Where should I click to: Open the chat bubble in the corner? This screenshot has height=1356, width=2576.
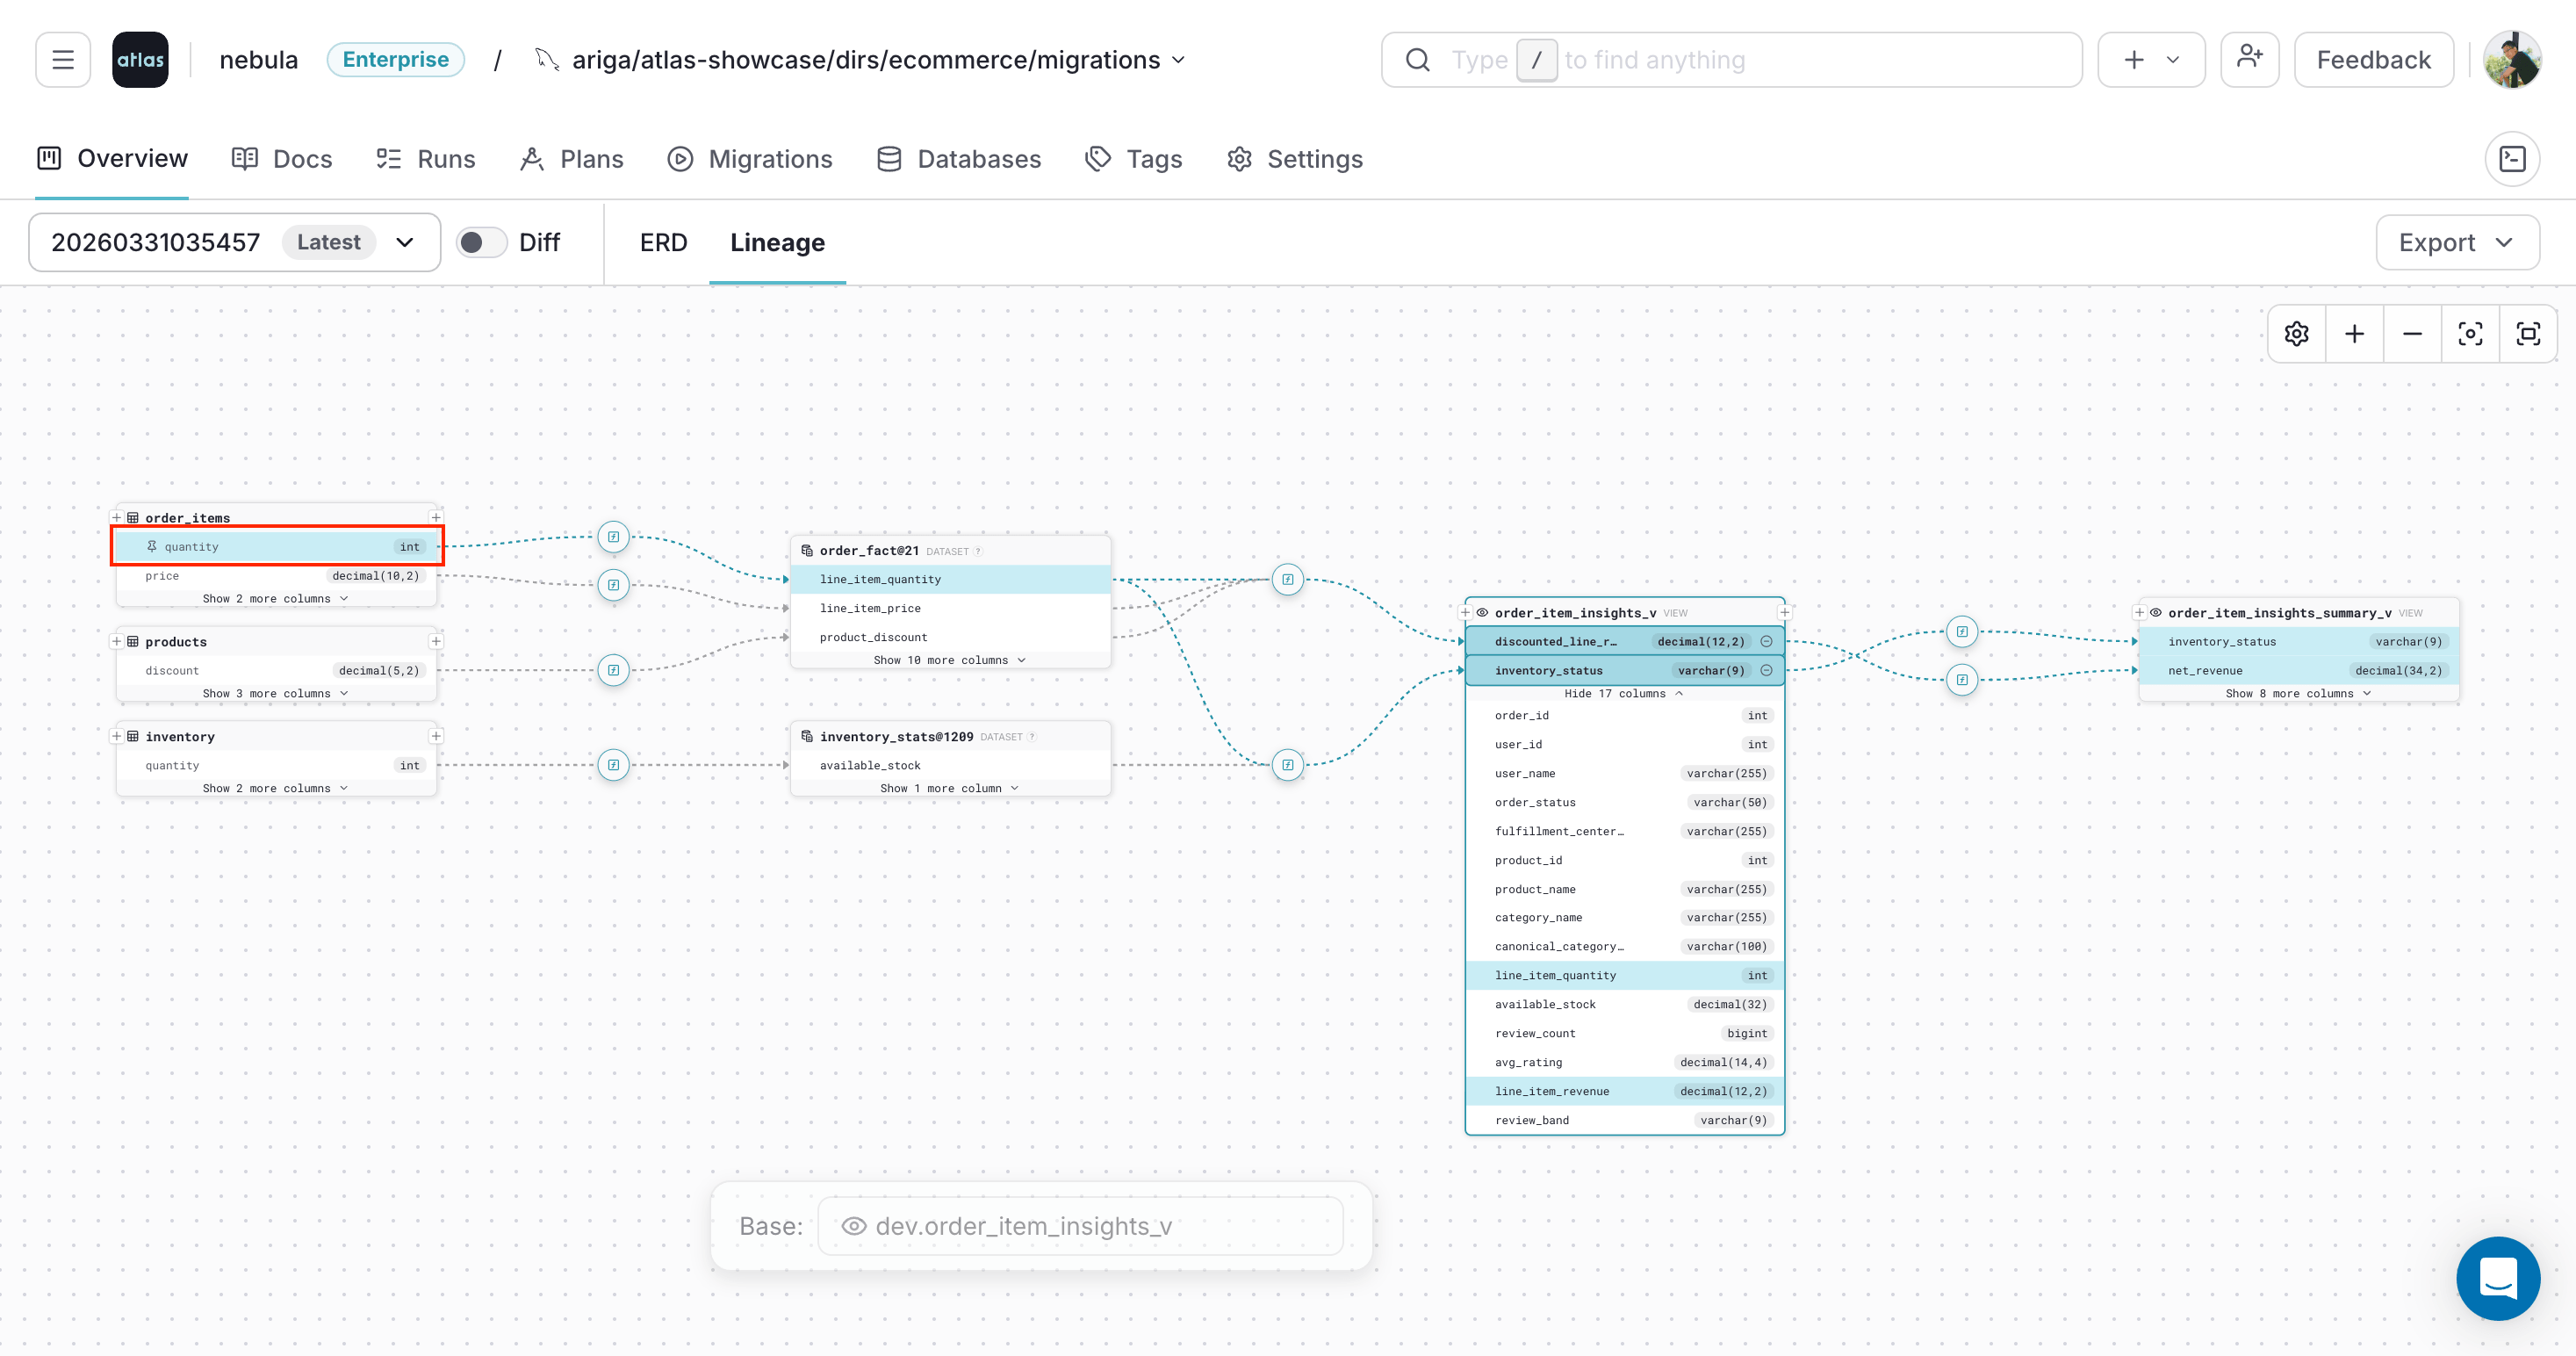click(2498, 1279)
